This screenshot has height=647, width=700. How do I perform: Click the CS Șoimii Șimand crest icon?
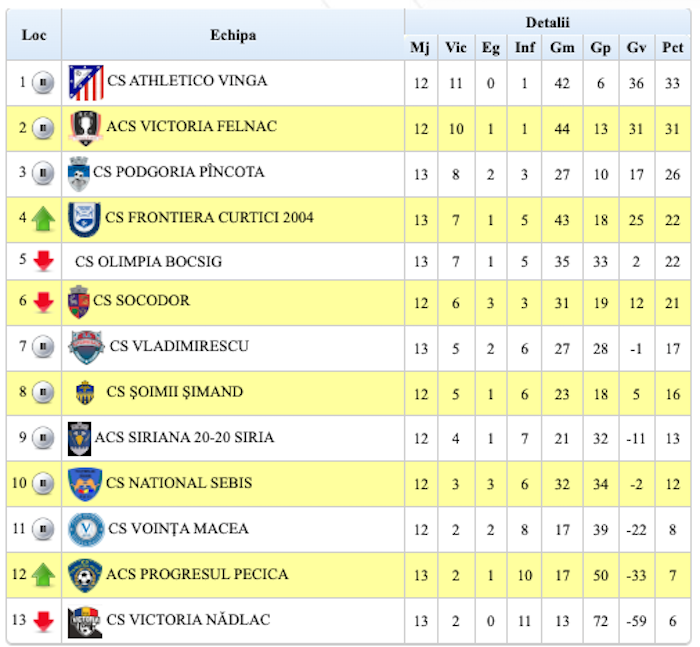pyautogui.click(x=85, y=392)
